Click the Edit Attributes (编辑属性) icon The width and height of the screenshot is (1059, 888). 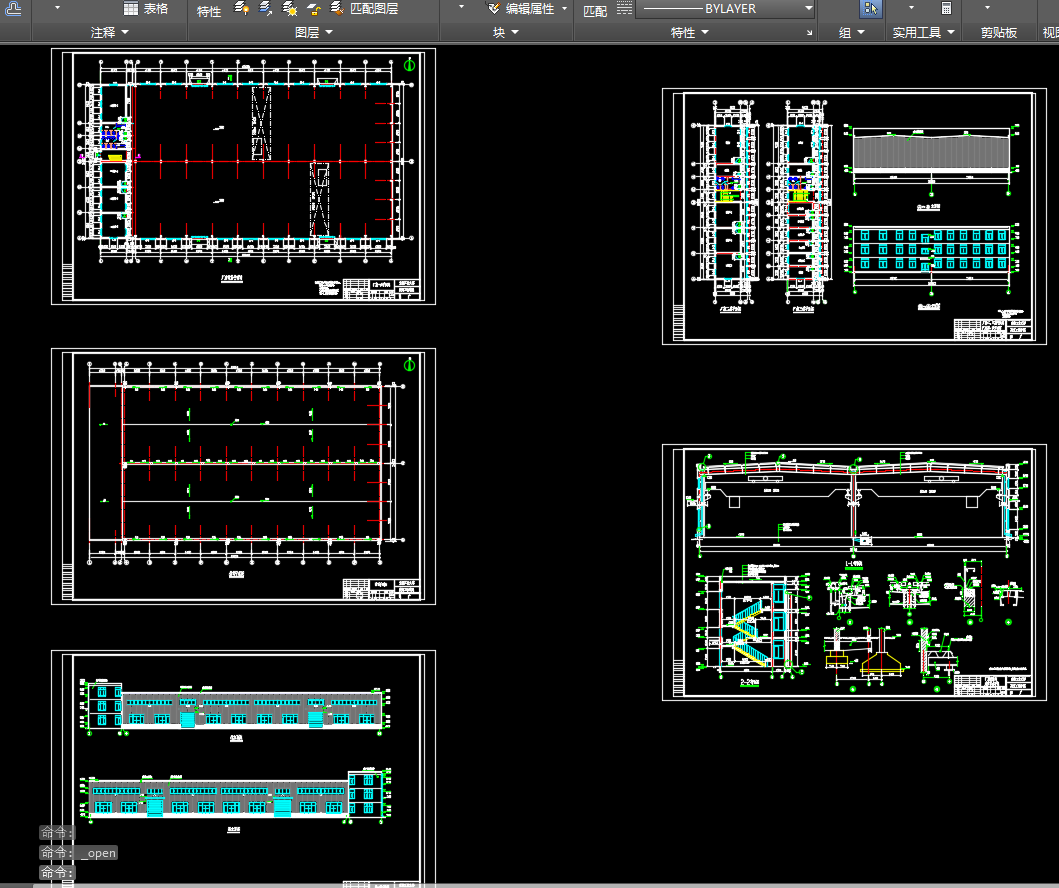pos(495,9)
